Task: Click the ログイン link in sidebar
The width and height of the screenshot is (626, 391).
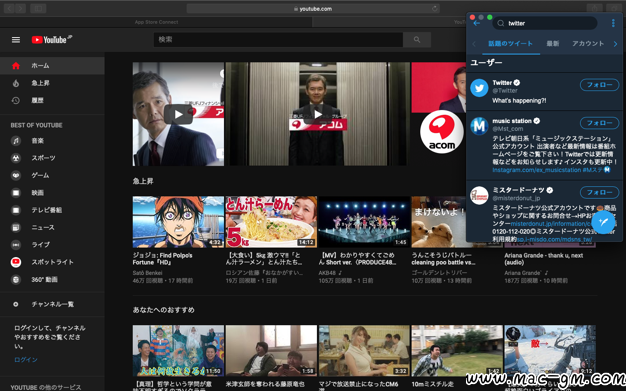Action: click(x=26, y=360)
